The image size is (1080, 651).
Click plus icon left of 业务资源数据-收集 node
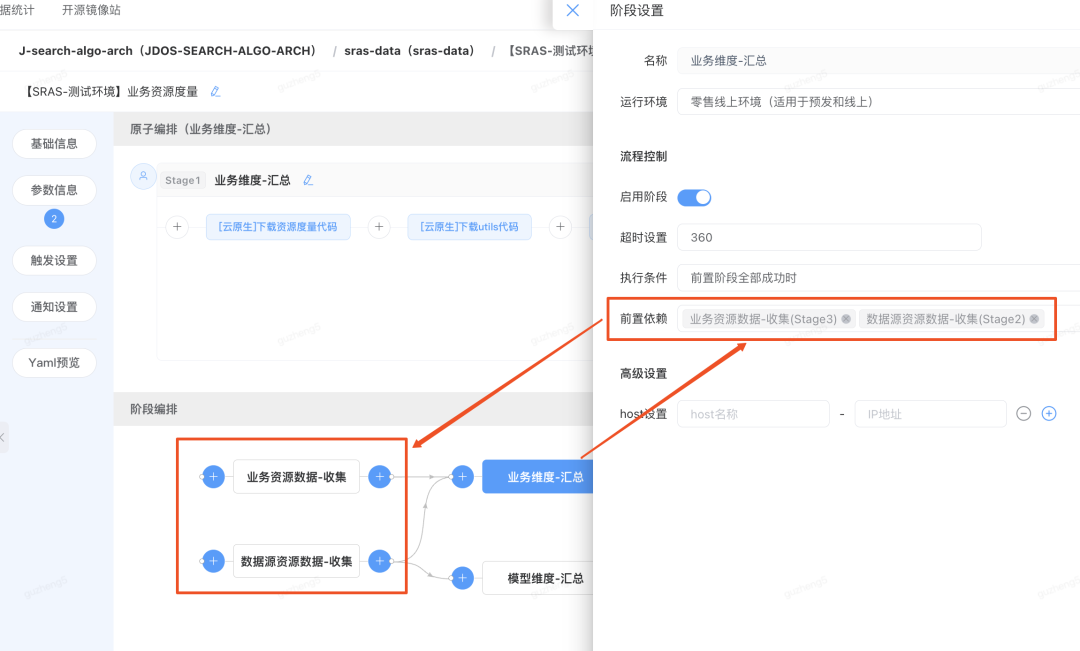point(214,477)
